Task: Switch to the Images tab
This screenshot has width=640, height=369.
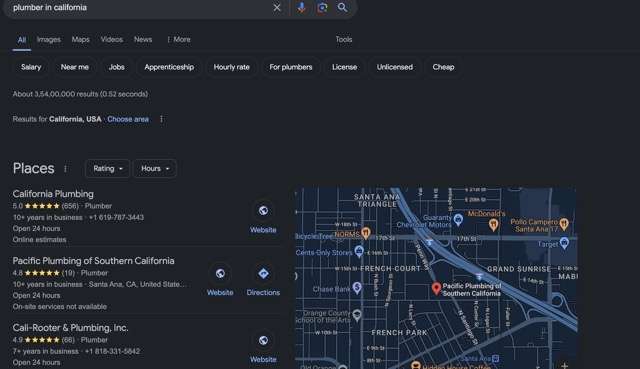Action: tap(49, 40)
